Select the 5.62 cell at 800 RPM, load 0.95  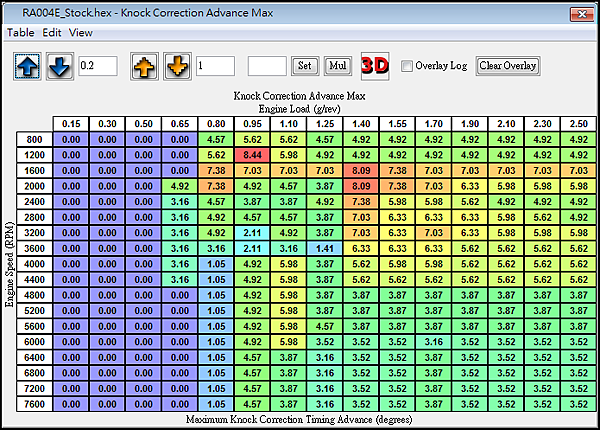(253, 140)
